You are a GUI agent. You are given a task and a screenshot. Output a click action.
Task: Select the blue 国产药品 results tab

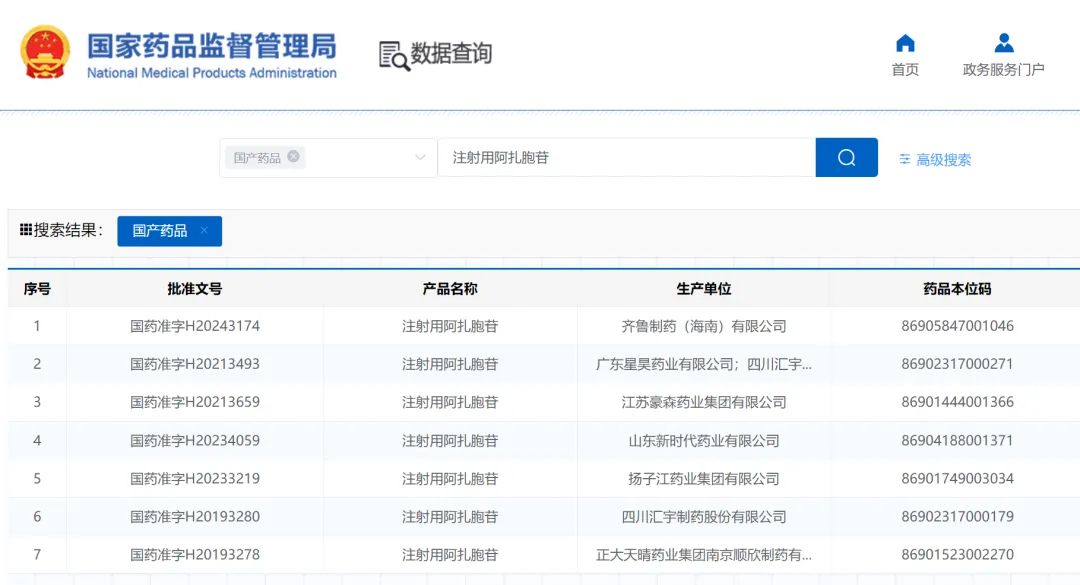click(x=160, y=231)
